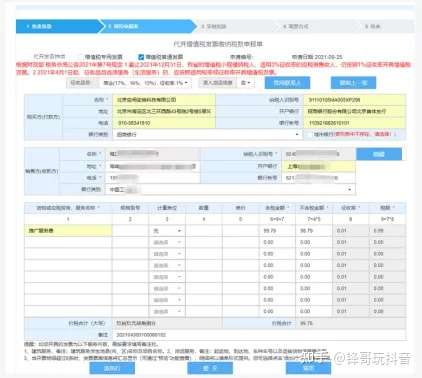Go to the first step in progress bar
Viewport: 422px width, 378px height.
pyautogui.click(x=57, y=26)
